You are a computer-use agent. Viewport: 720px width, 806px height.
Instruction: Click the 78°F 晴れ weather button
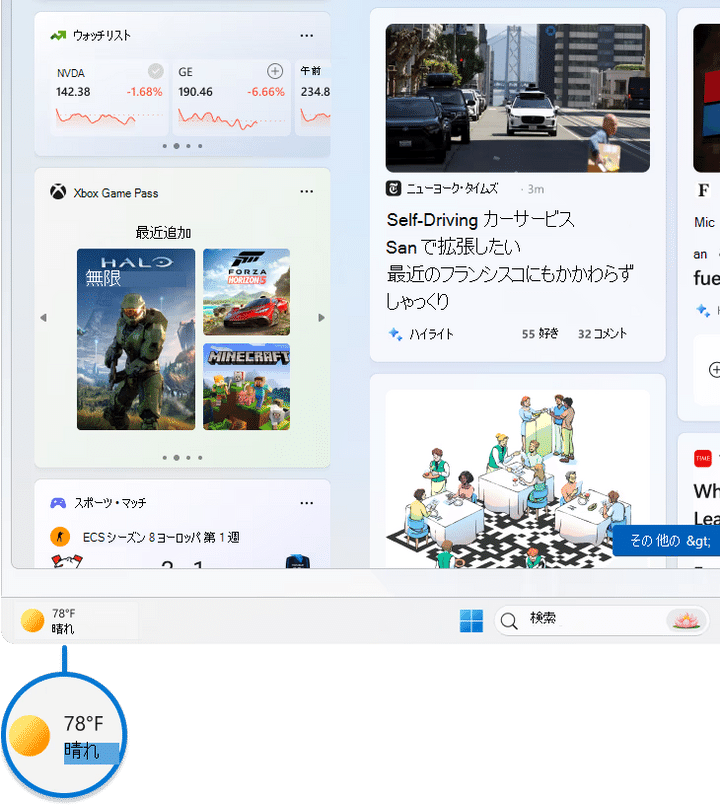(76, 620)
